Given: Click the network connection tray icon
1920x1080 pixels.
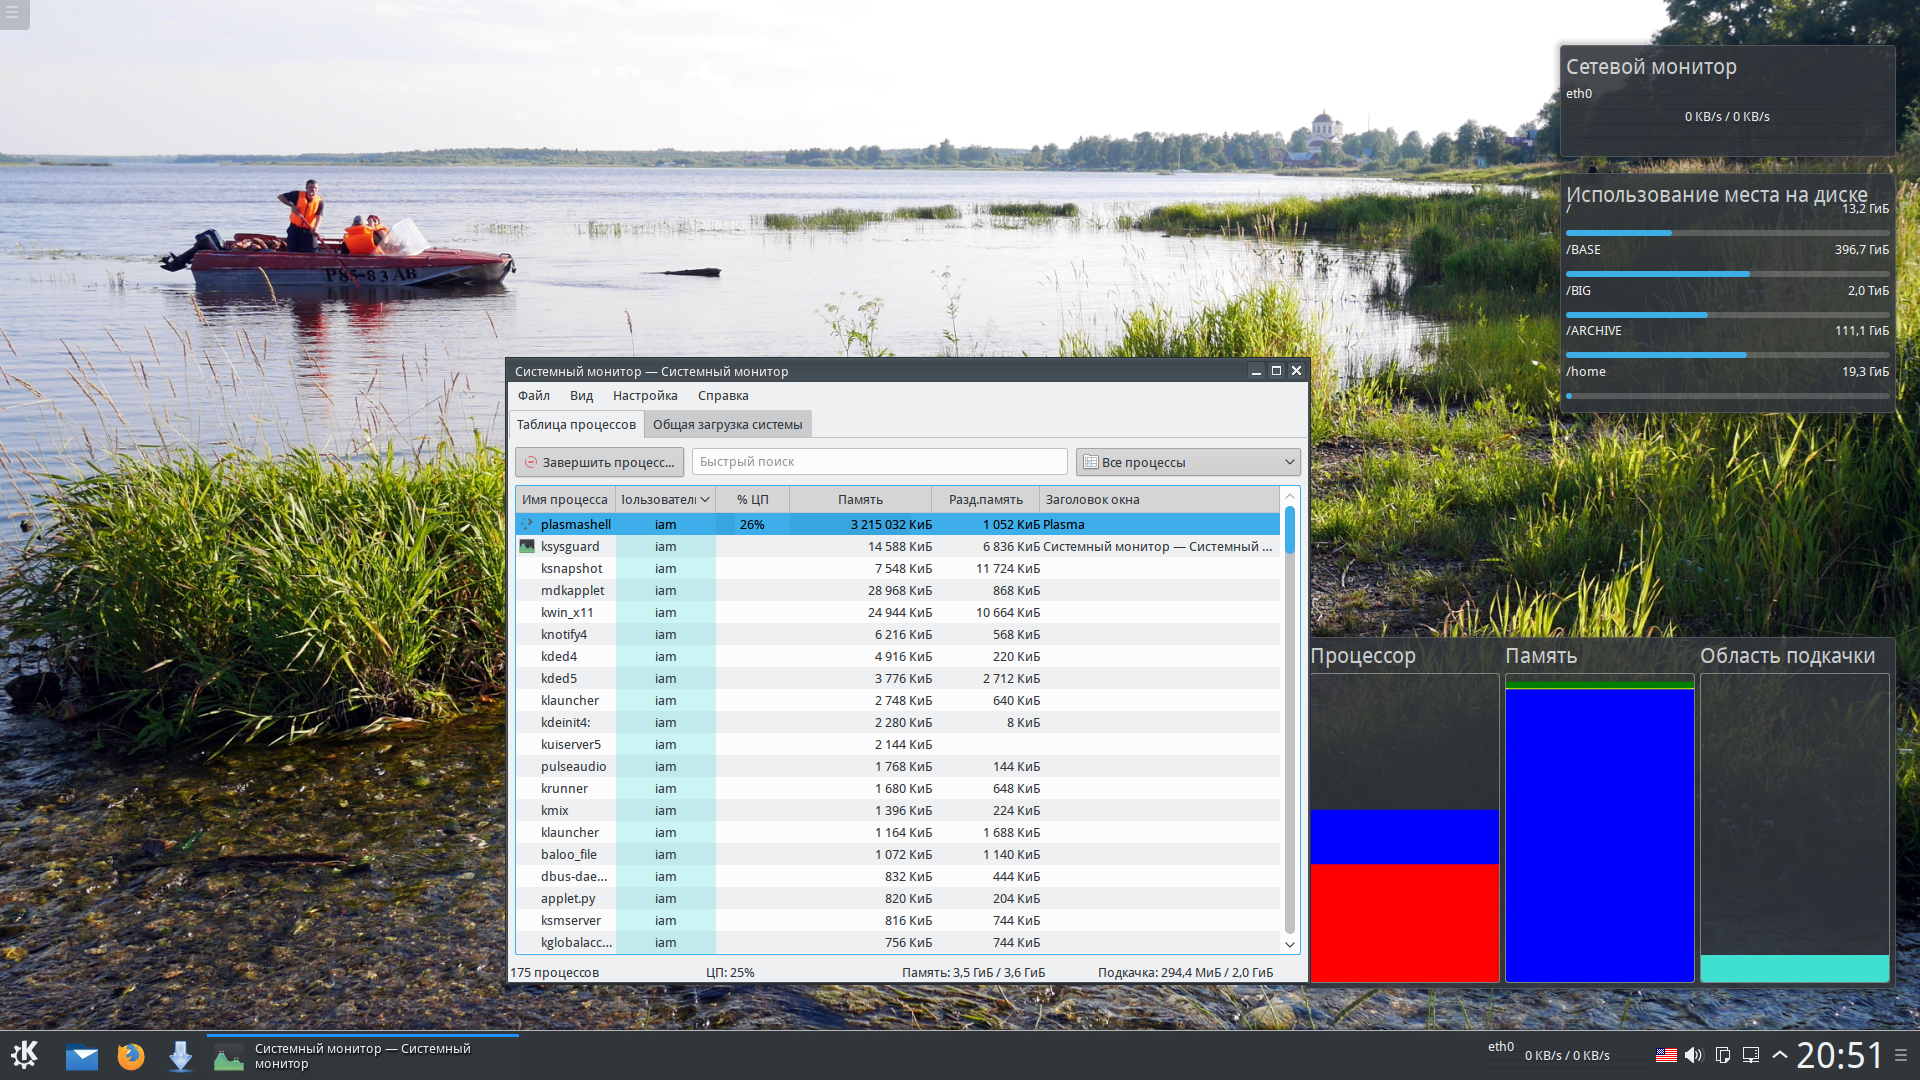Looking at the screenshot, I should pyautogui.click(x=1751, y=1055).
